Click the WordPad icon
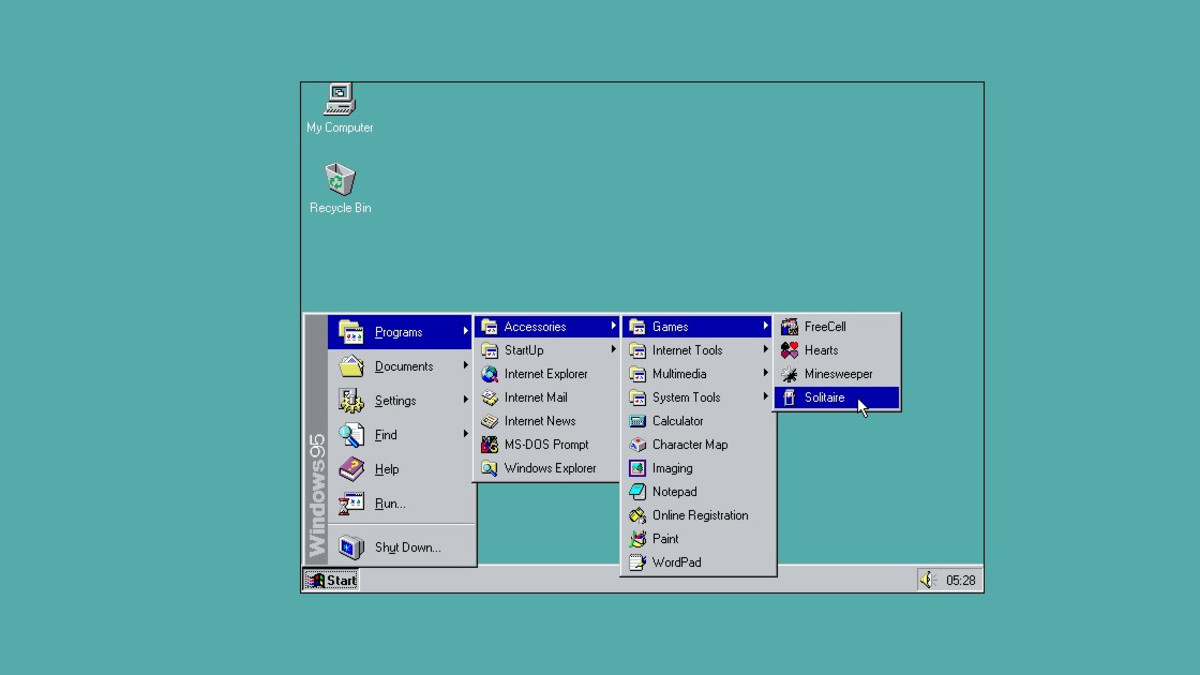This screenshot has height=675, width=1200. (637, 562)
